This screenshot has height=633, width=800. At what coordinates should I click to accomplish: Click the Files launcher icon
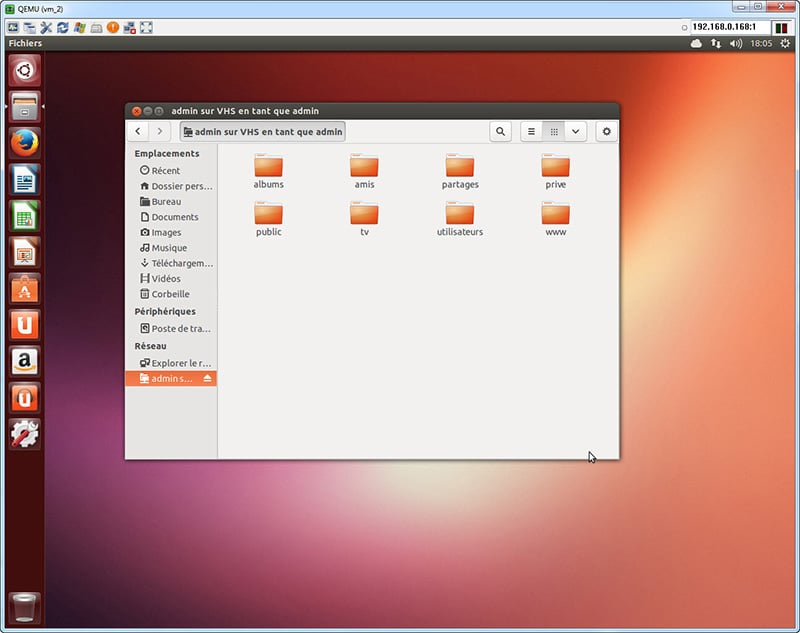(24, 107)
